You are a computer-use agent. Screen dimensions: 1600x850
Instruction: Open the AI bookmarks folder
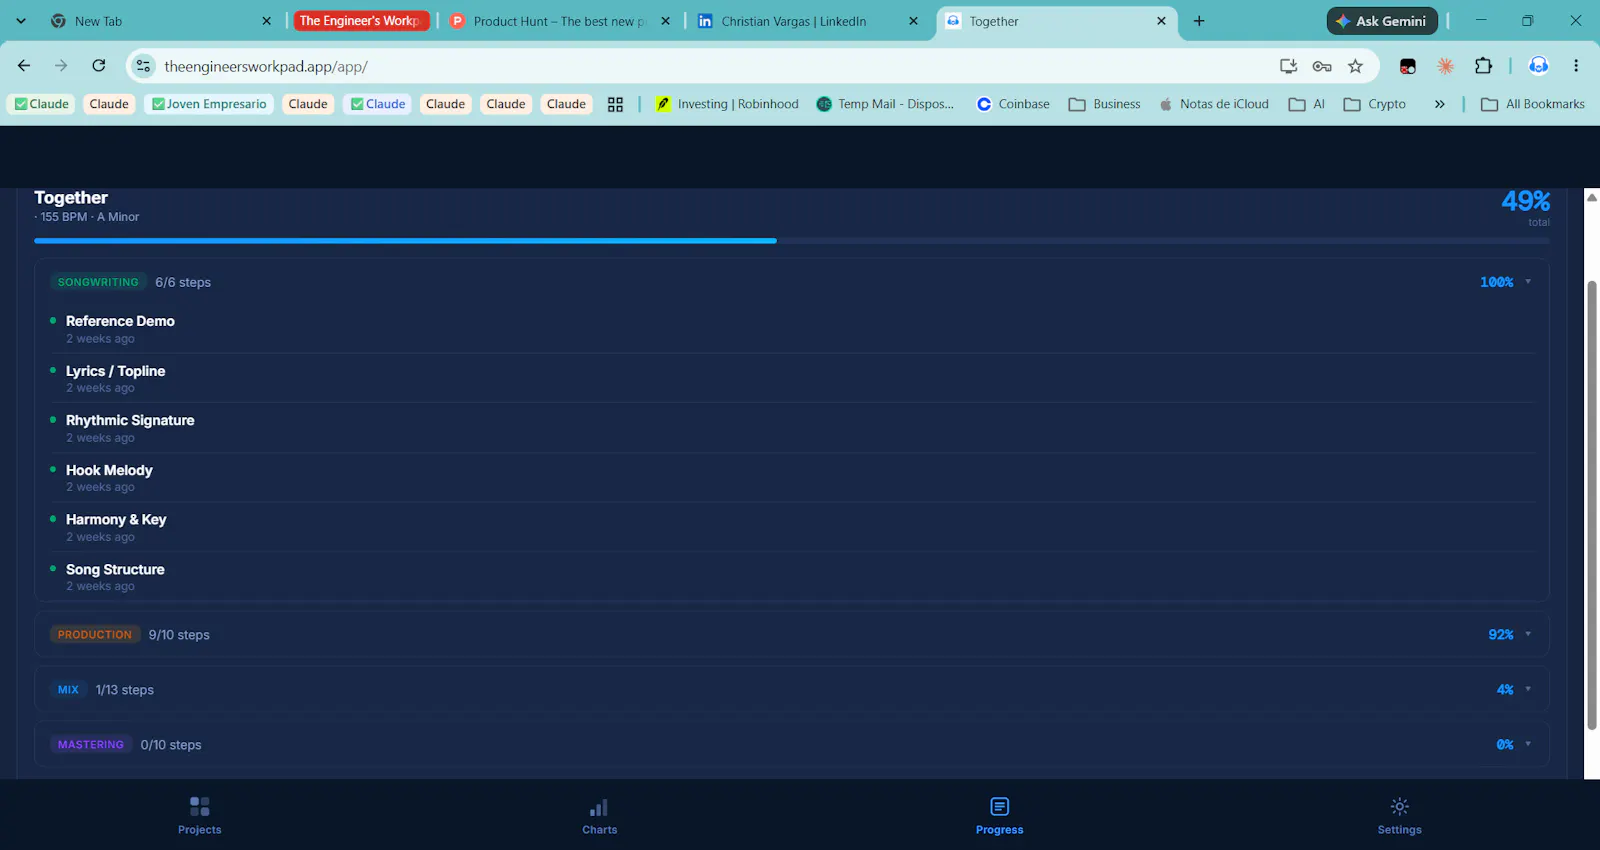(1307, 104)
